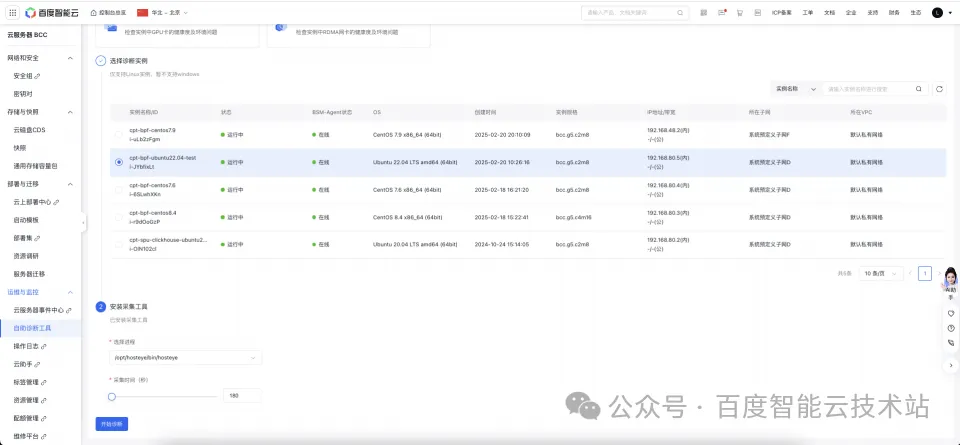Click the 开始诊断 button
The height and width of the screenshot is (445, 960).
click(x=111, y=424)
